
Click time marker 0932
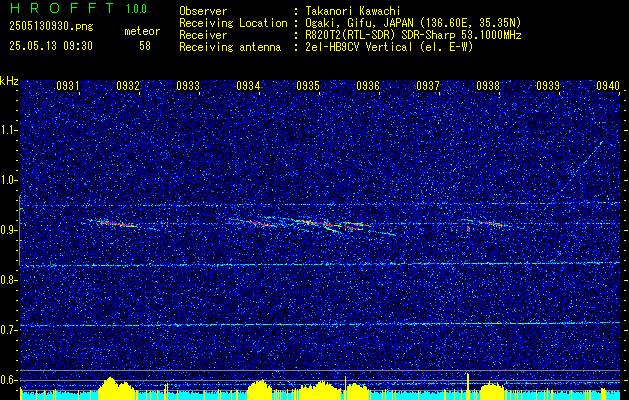[128, 85]
